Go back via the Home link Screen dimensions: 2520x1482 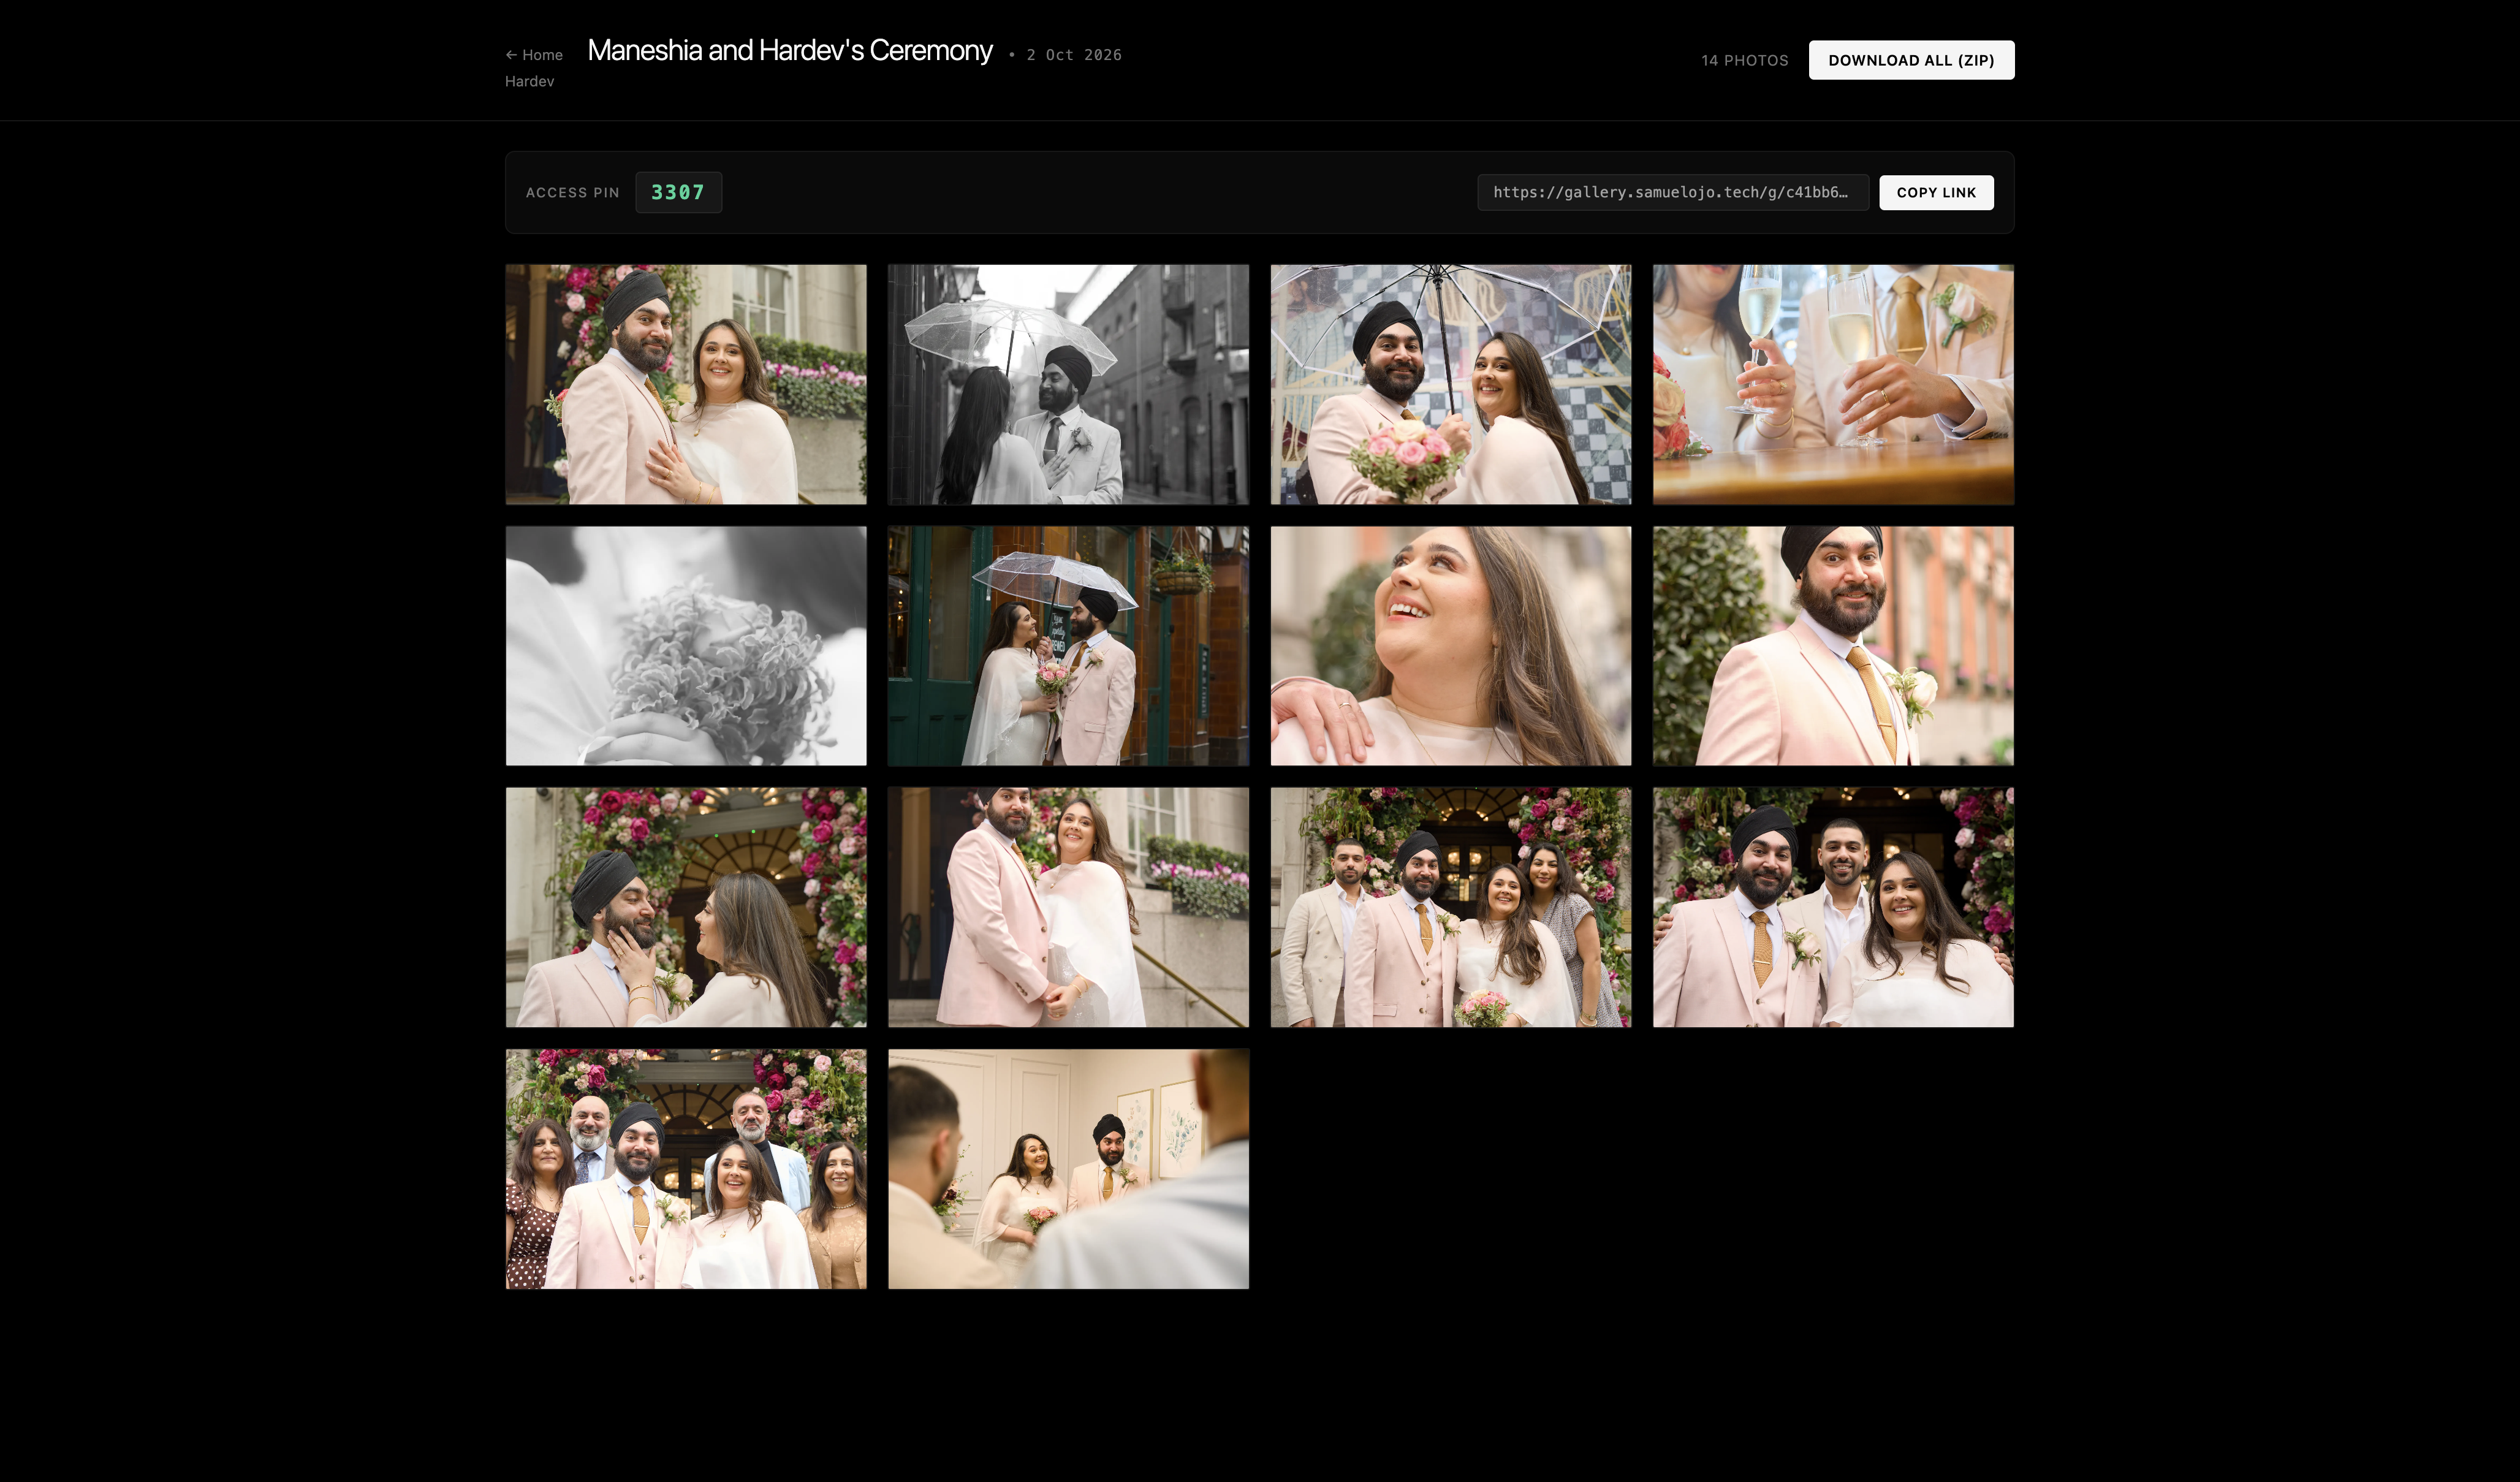[534, 55]
